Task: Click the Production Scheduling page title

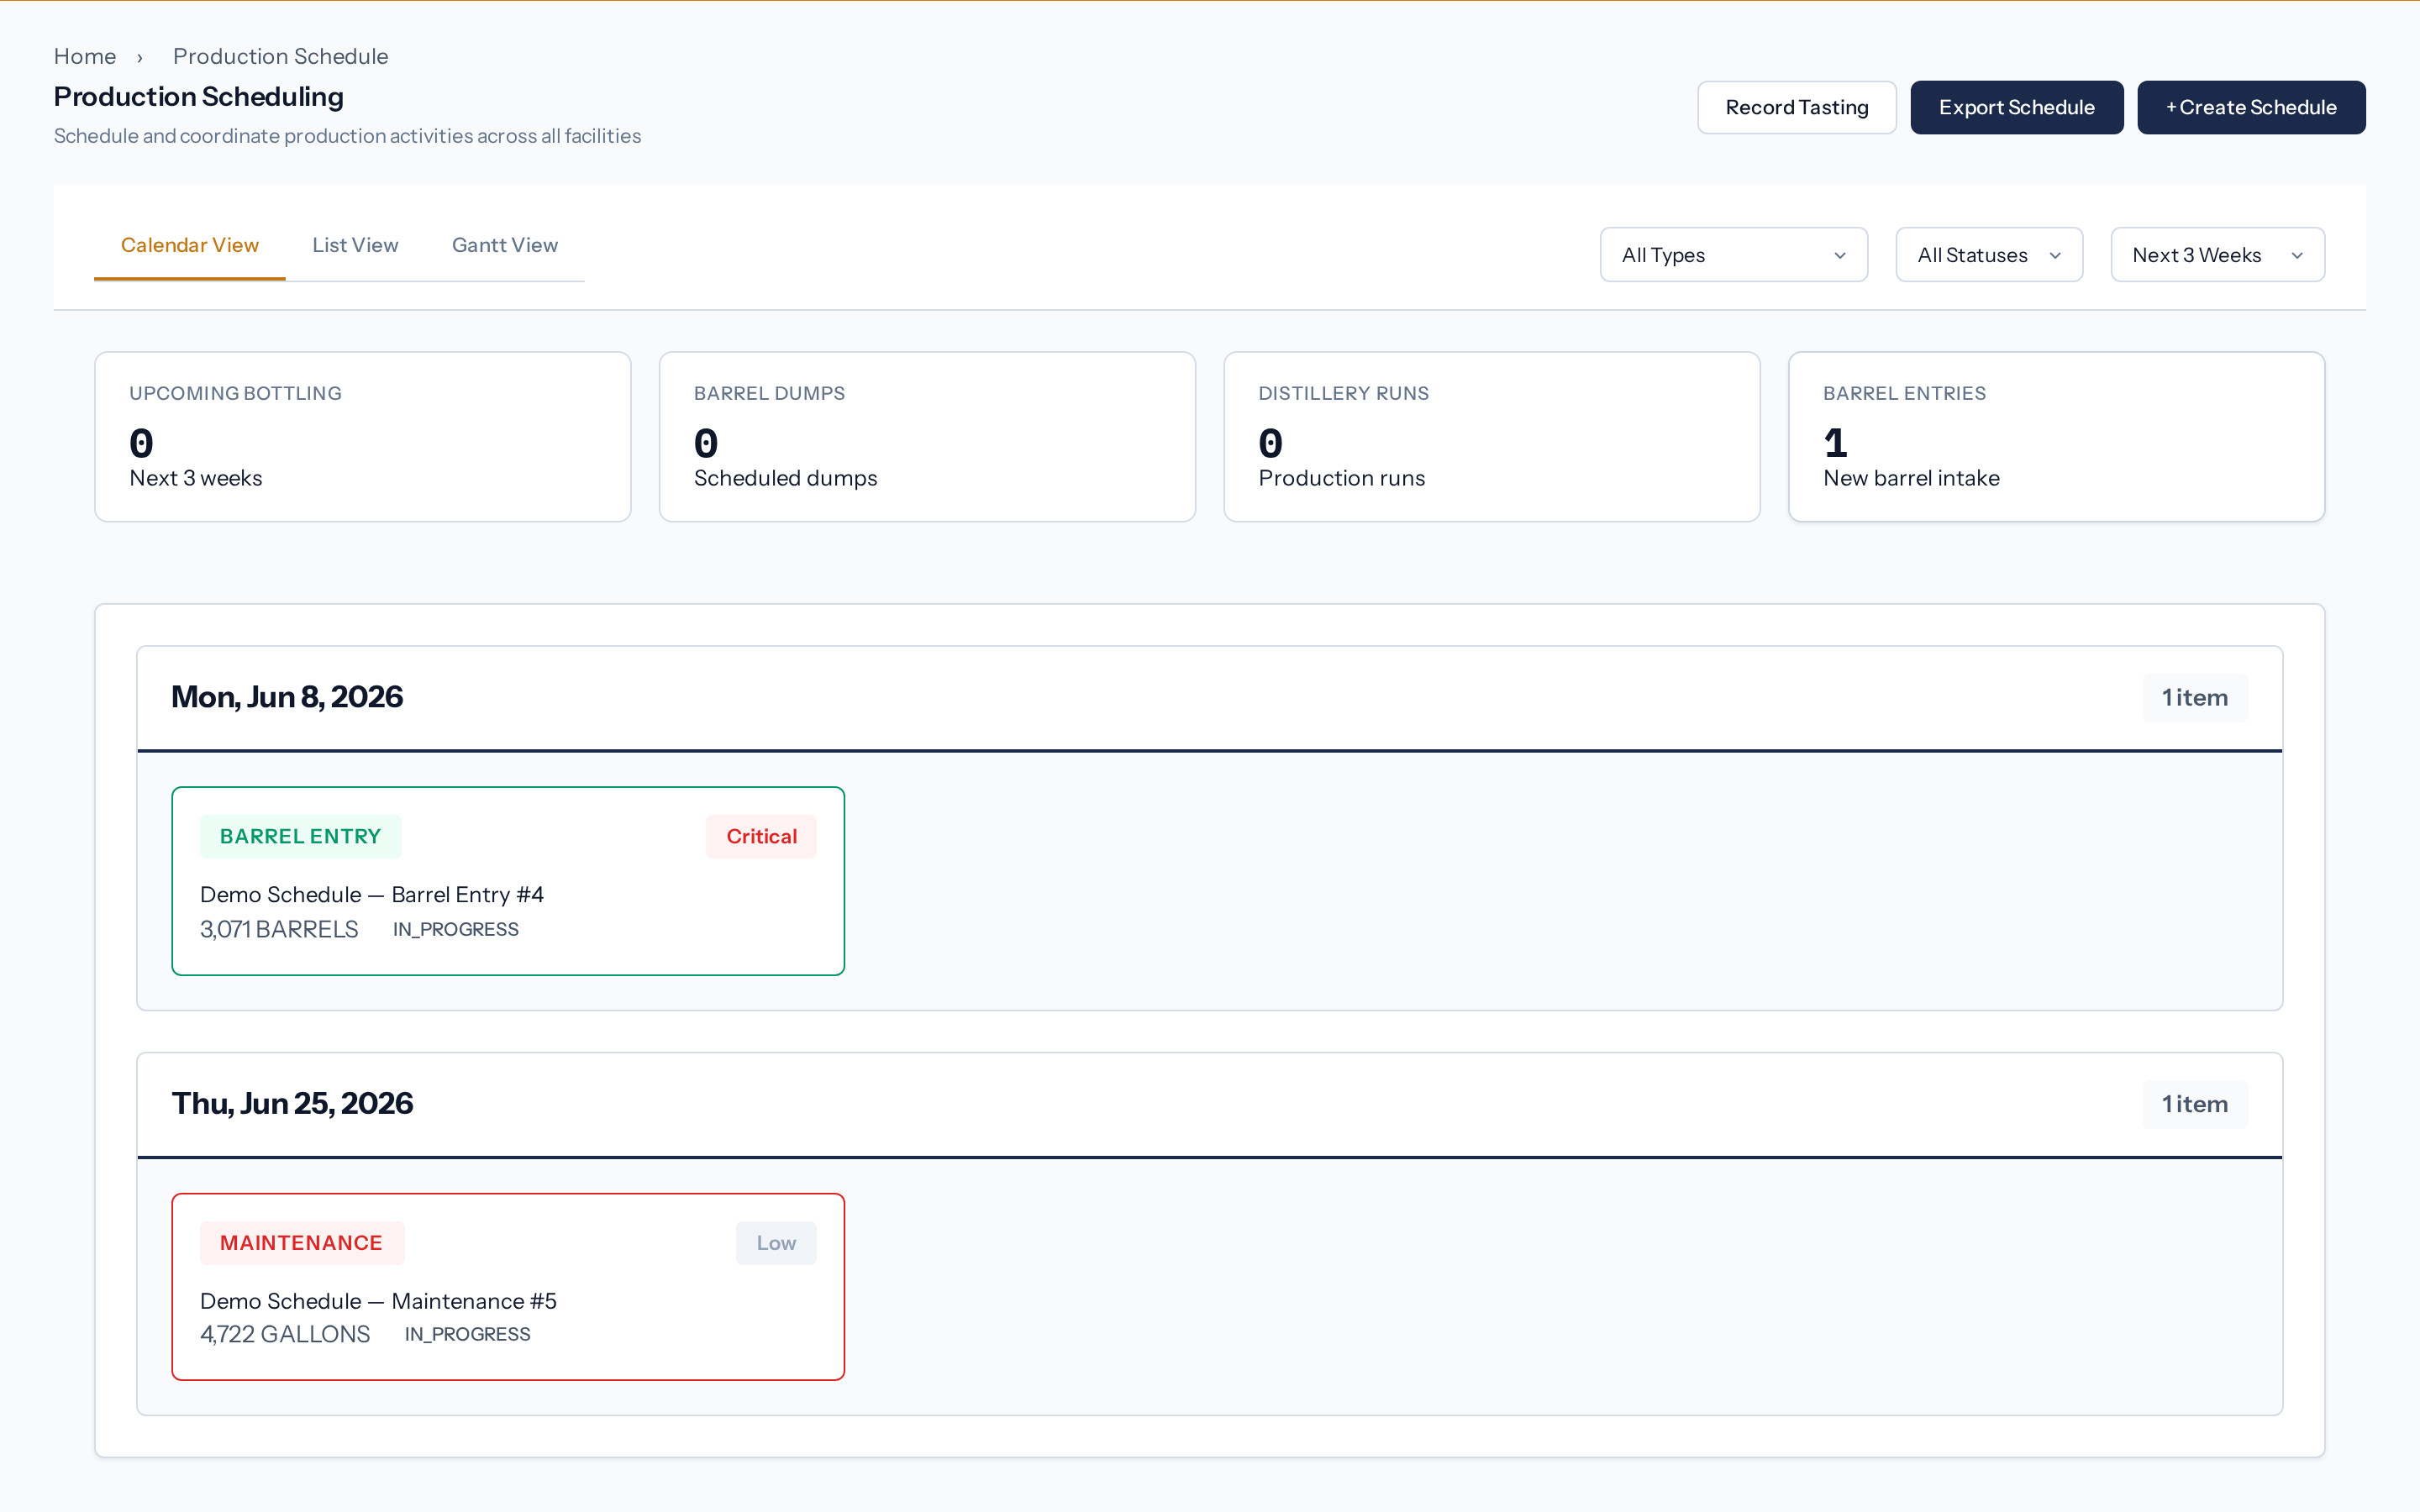Action: click(x=199, y=96)
